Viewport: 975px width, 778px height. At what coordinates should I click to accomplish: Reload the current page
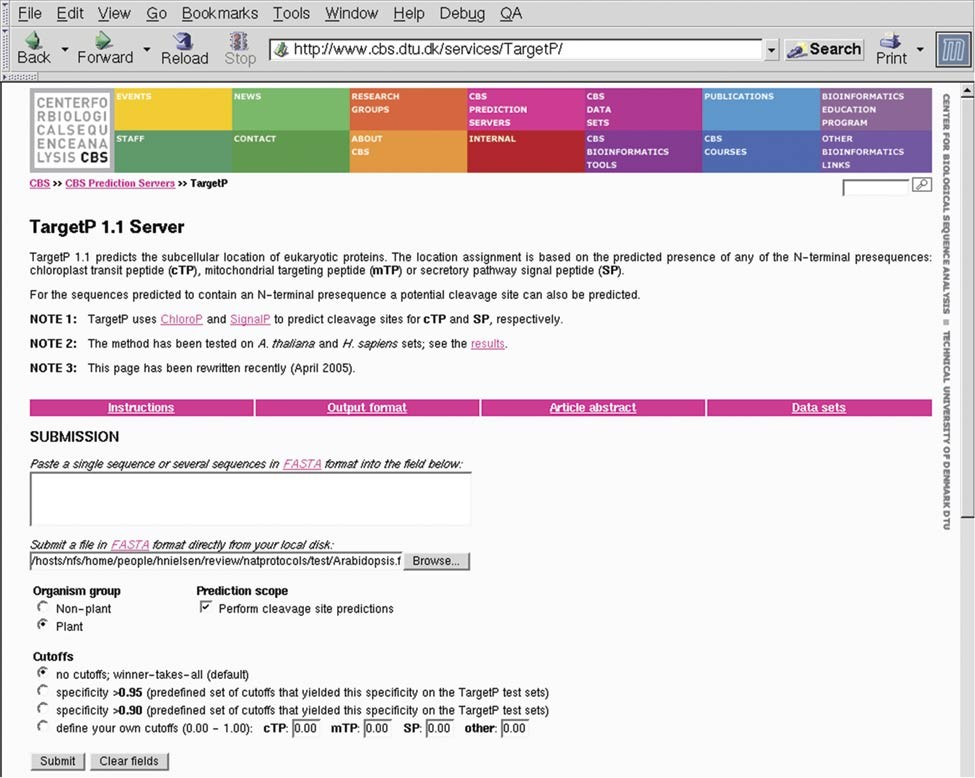184,48
